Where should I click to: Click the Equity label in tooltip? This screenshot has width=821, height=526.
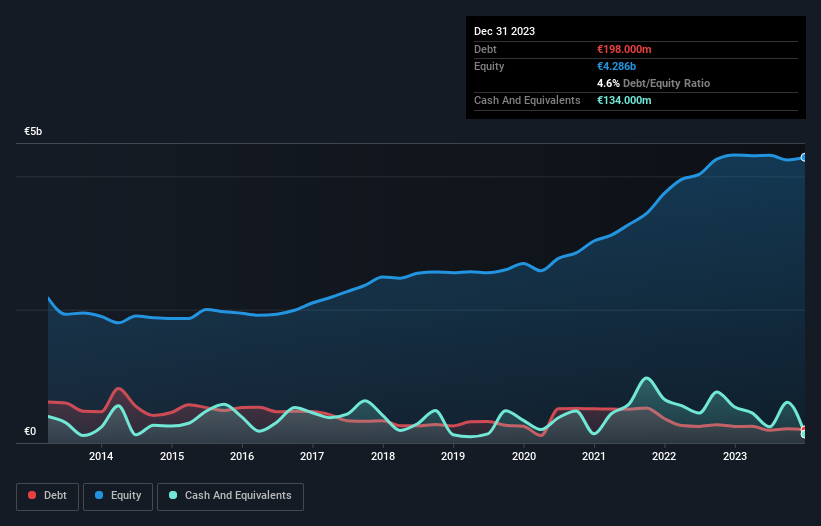tap(489, 66)
